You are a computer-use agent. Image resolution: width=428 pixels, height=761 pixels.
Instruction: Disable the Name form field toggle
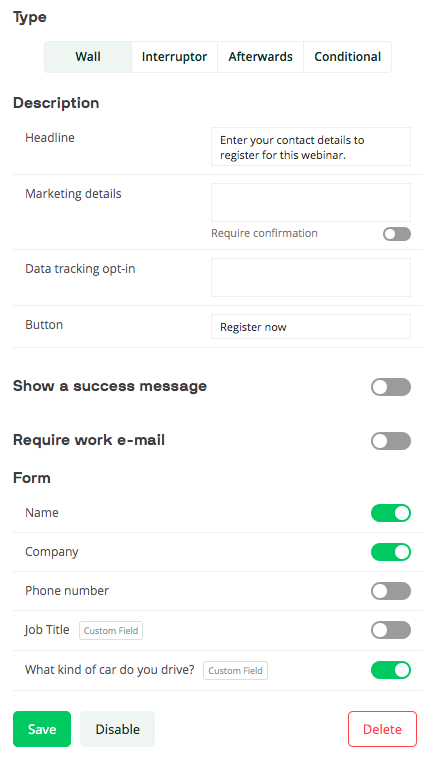(x=391, y=513)
